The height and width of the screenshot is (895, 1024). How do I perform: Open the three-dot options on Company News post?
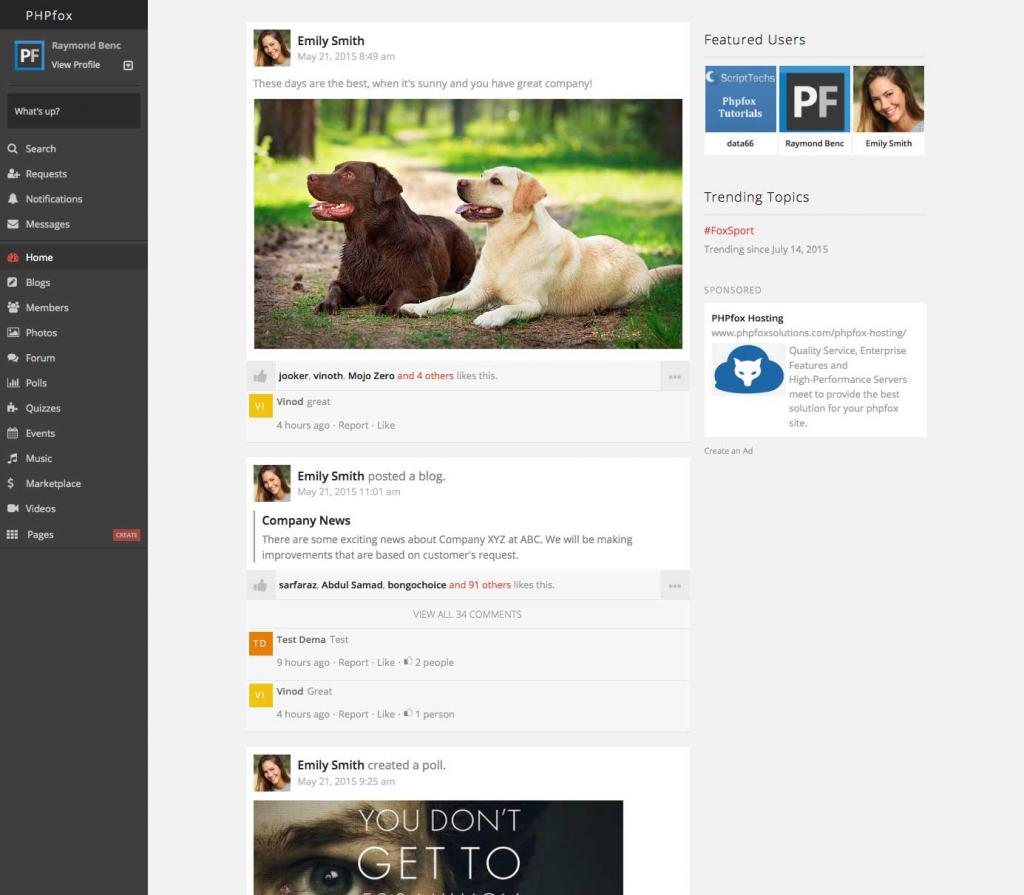pos(675,585)
